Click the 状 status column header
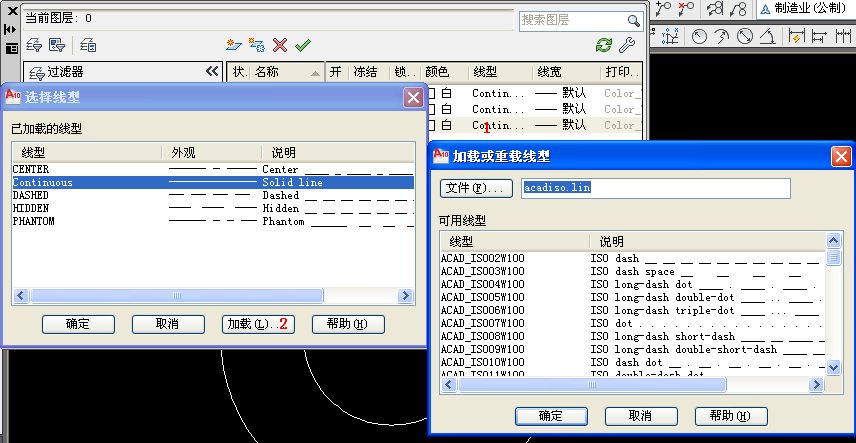856x443 pixels. tap(239, 72)
